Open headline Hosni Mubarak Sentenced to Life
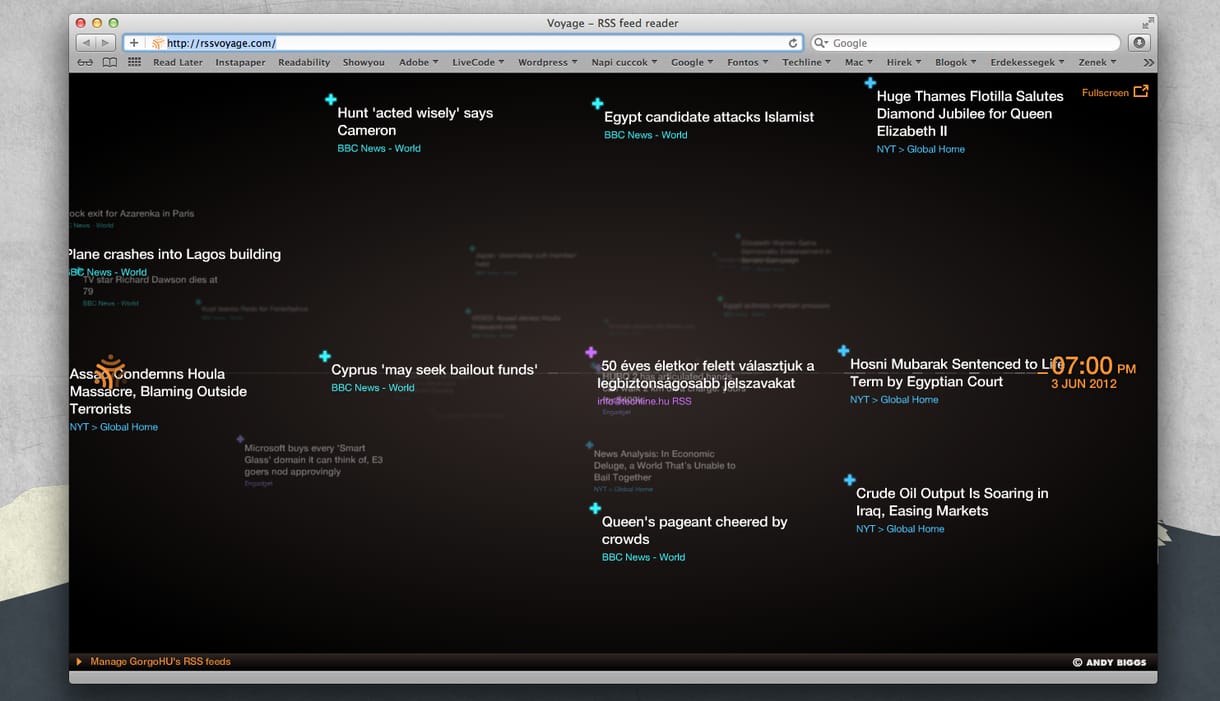This screenshot has height=701, width=1220. 956,372
